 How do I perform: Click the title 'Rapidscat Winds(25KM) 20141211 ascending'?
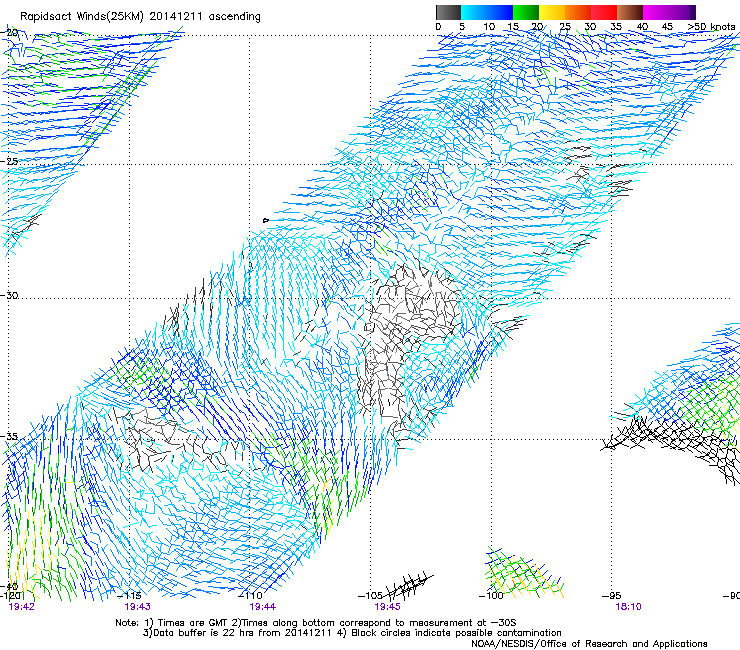[140, 17]
